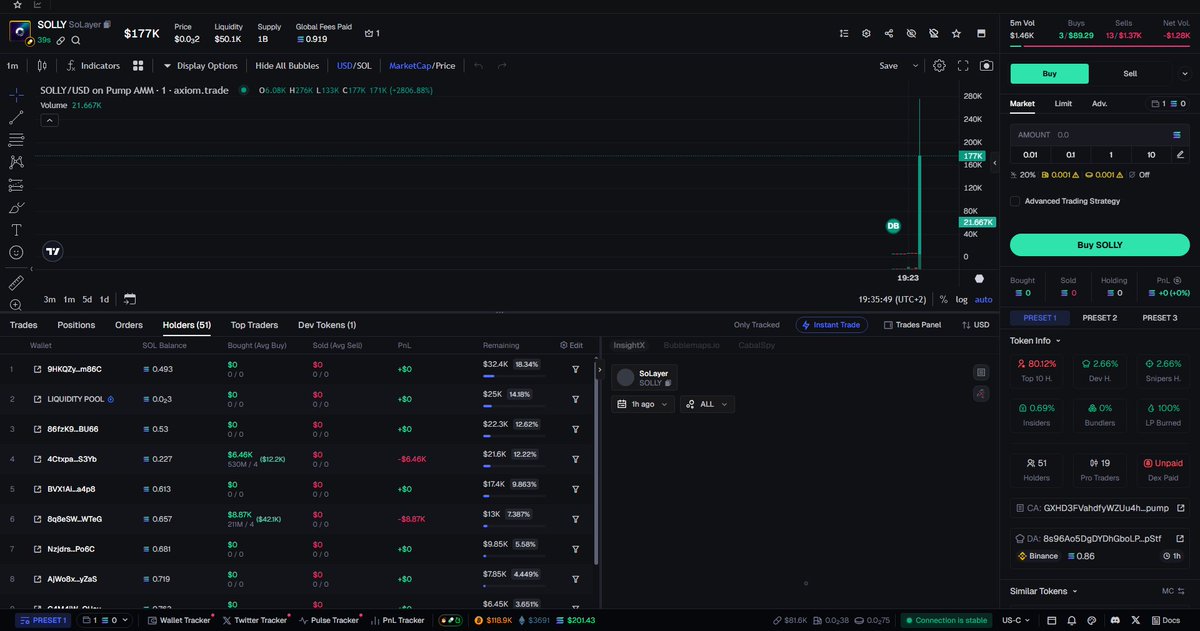Hide All Bubbles on chart
The width and height of the screenshot is (1200, 631).
pos(287,66)
